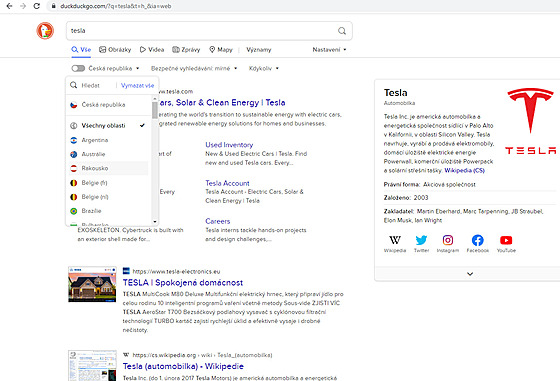Screen dimensions: 560x381
Task: Go back with browser back arrow
Action: click(x=10, y=6)
